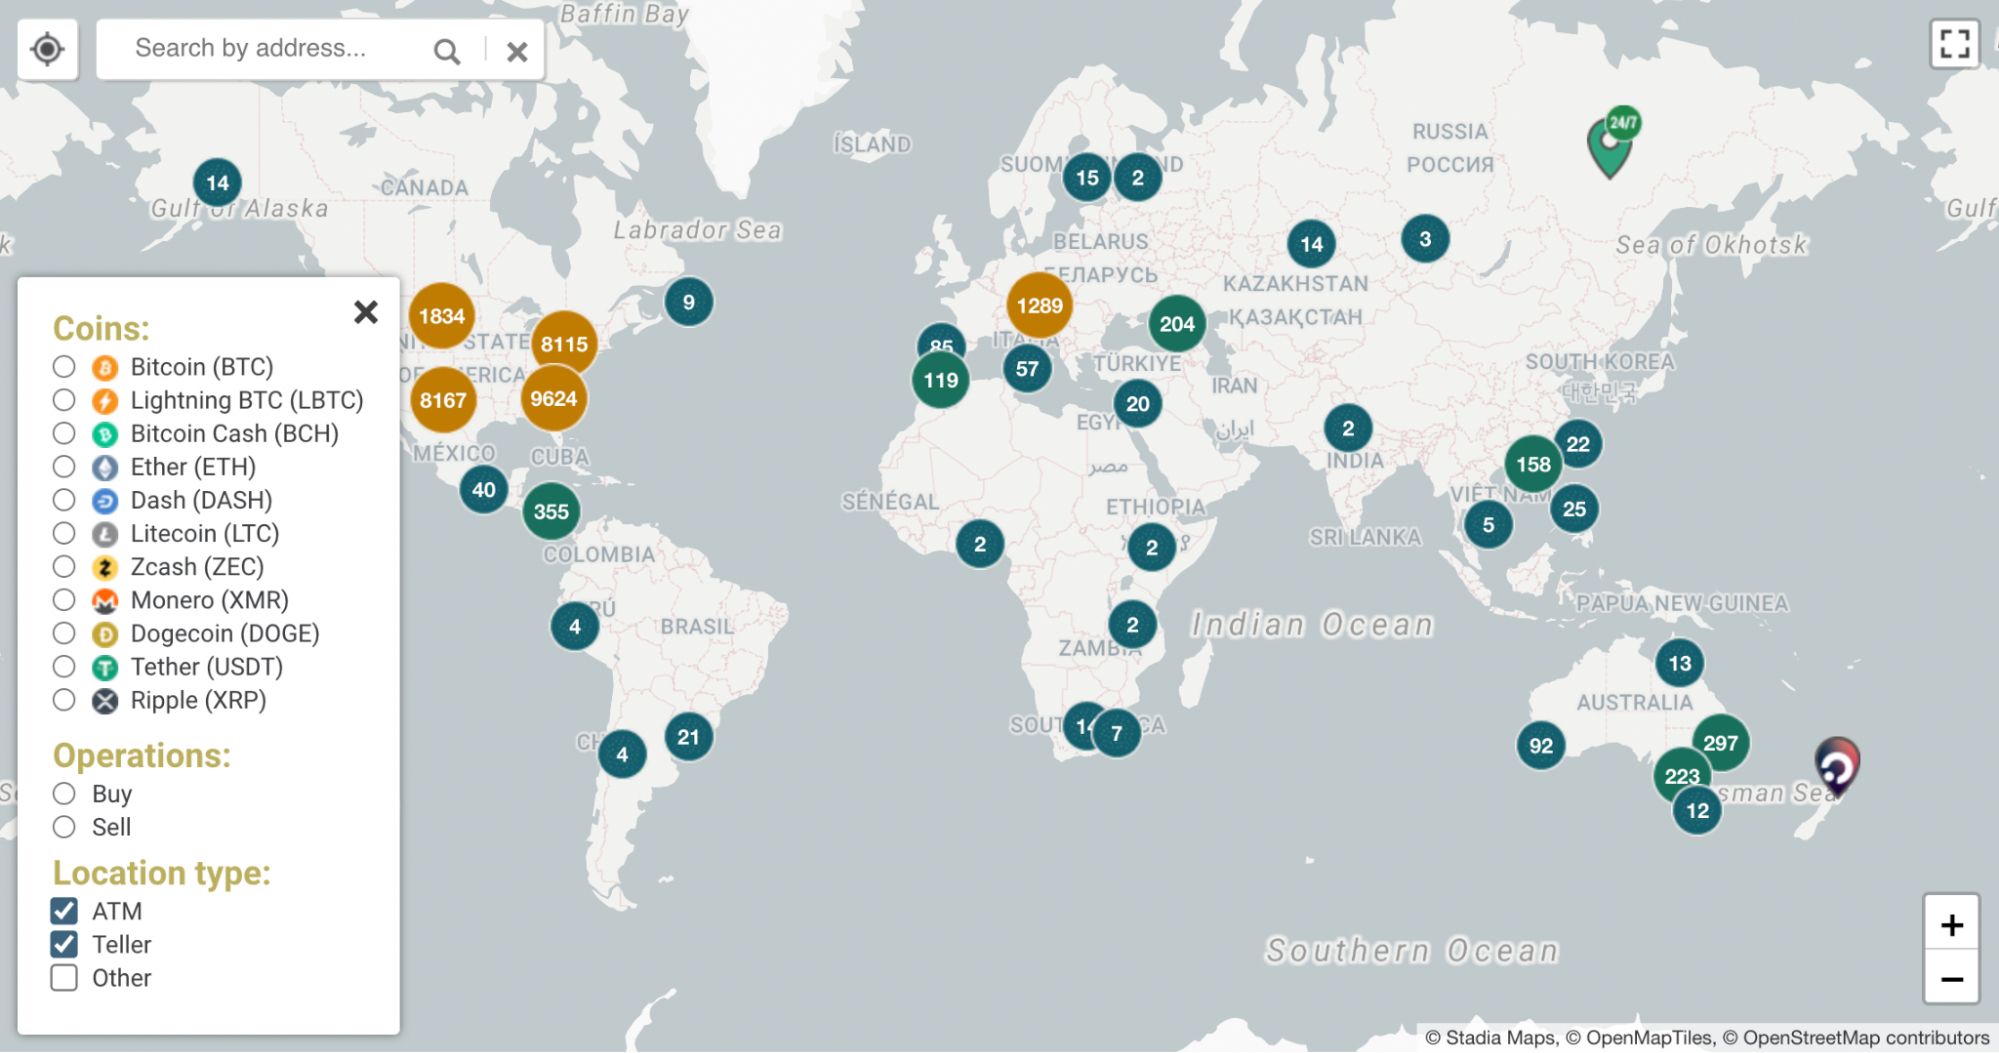Viewport: 1999px width, 1053px height.
Task: Select the Bitcoin (BTC) coin filter
Action: pos(64,367)
